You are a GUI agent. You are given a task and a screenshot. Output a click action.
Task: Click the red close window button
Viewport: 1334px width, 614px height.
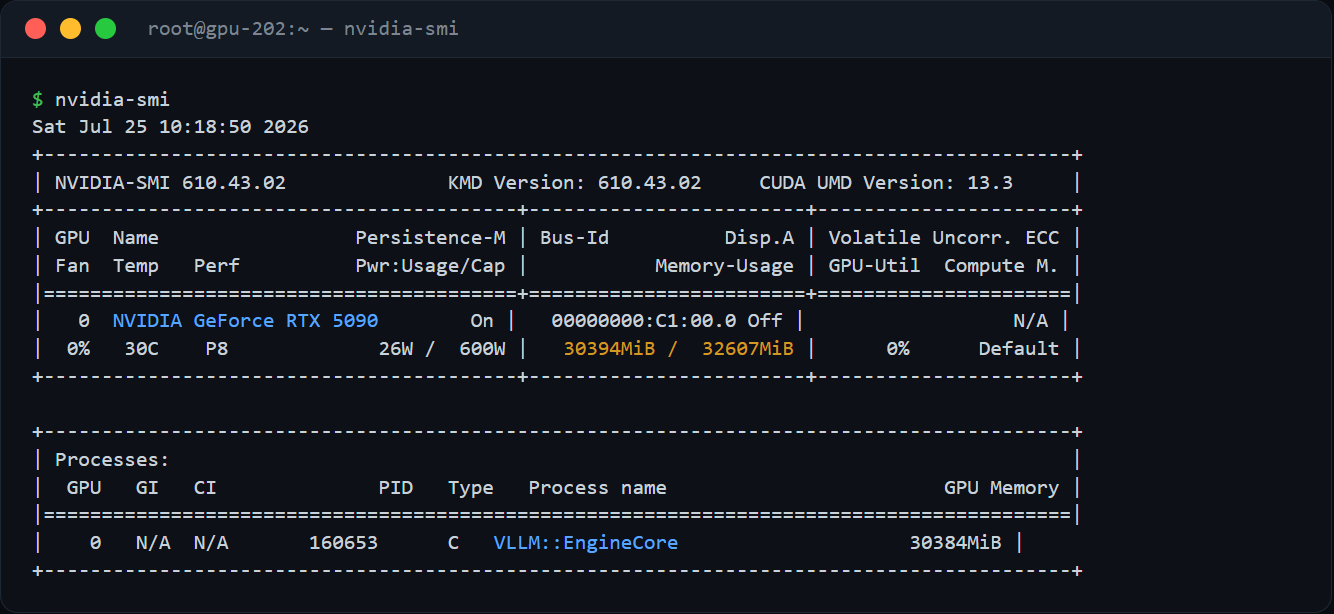click(36, 29)
